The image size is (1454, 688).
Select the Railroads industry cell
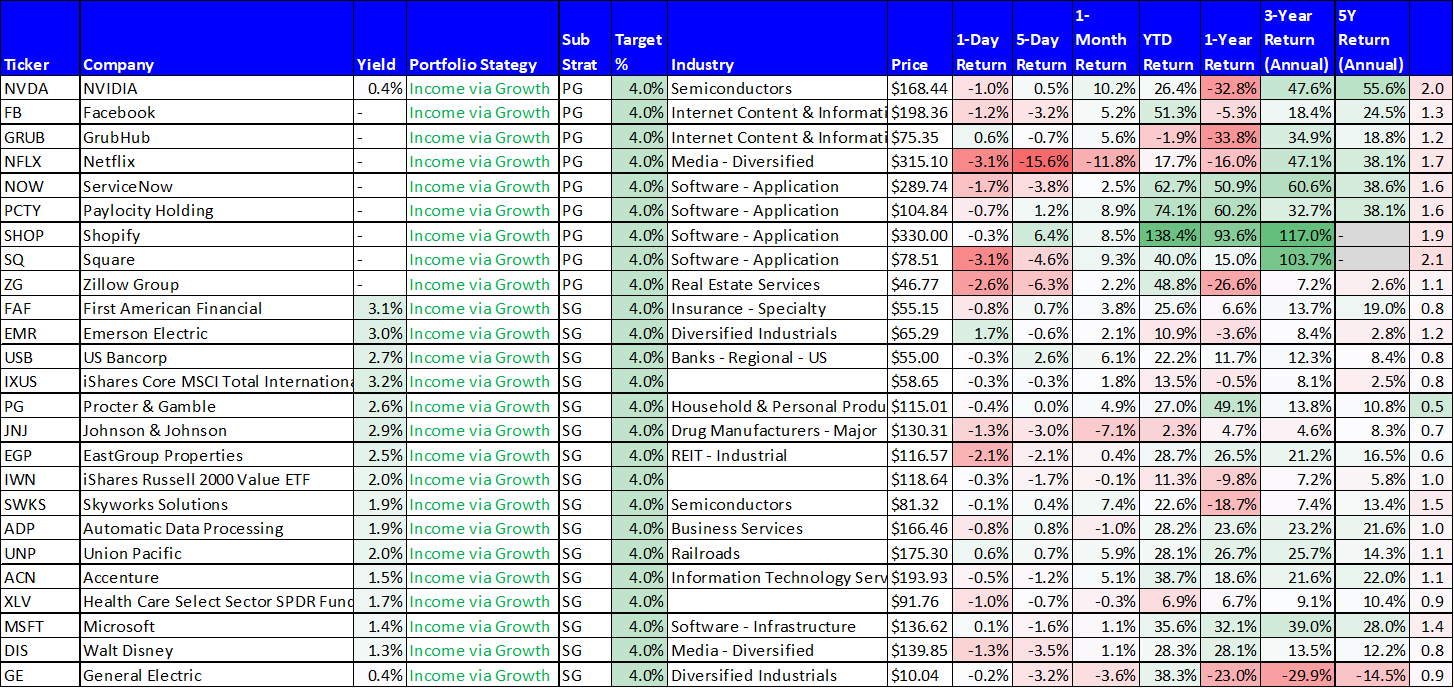tap(778, 553)
